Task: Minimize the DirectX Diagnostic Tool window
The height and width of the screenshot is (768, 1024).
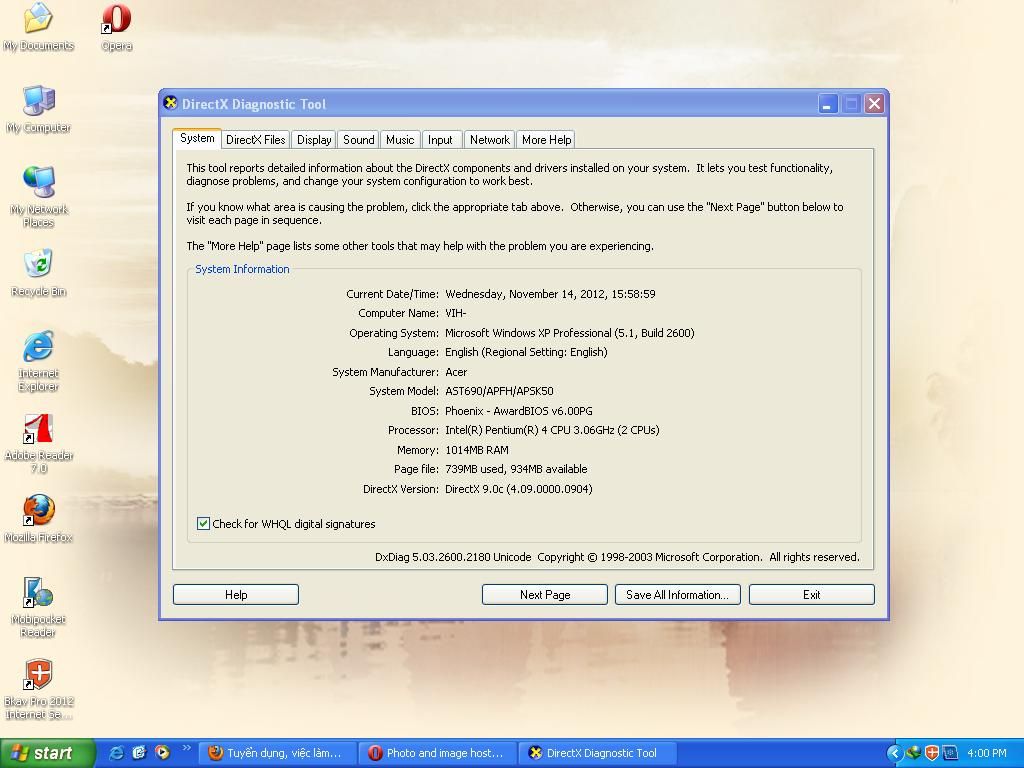Action: pos(827,104)
